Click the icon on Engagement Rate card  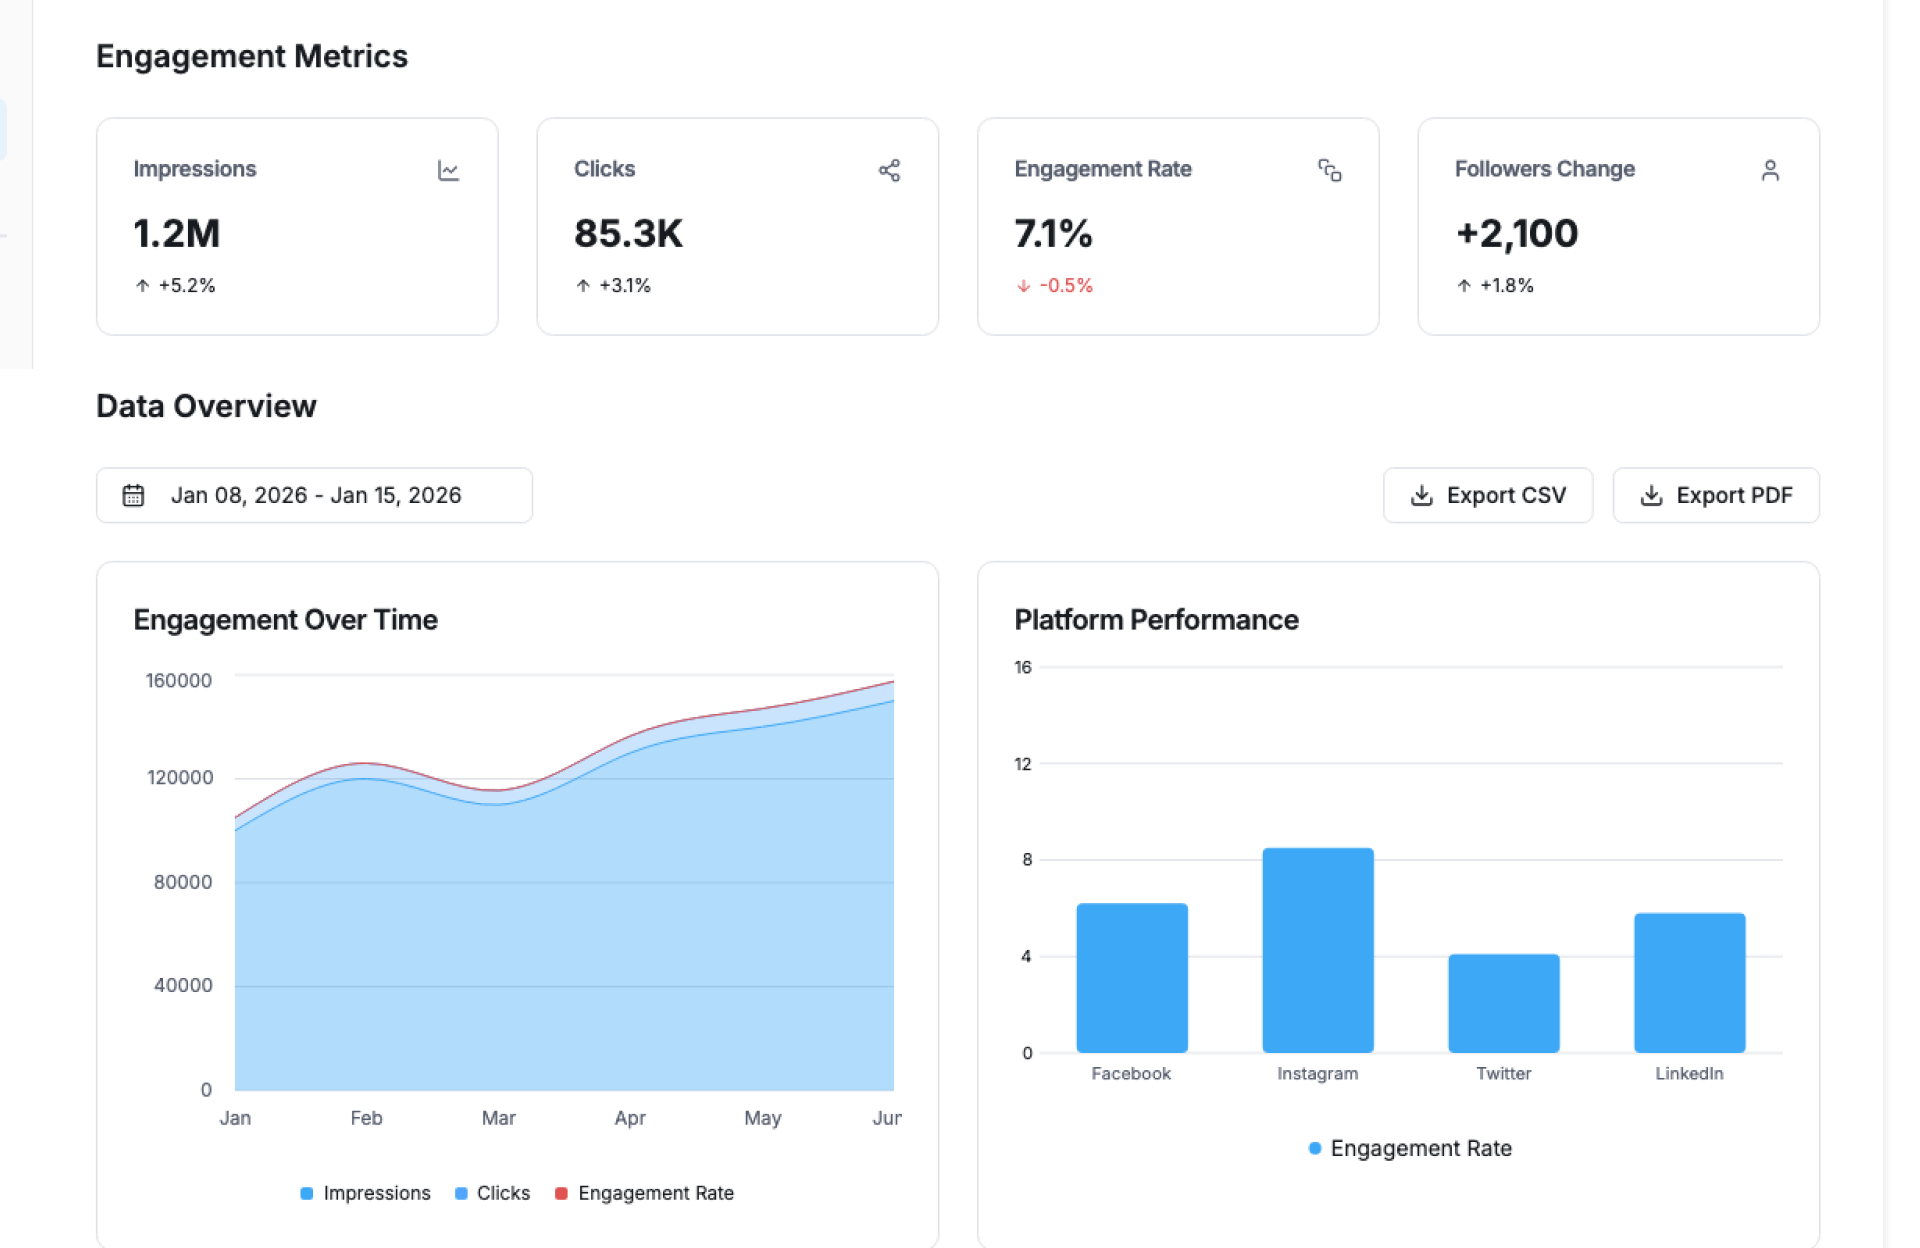[1329, 171]
